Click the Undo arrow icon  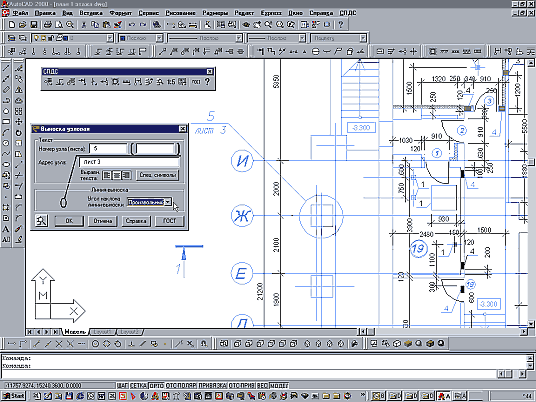point(132,25)
